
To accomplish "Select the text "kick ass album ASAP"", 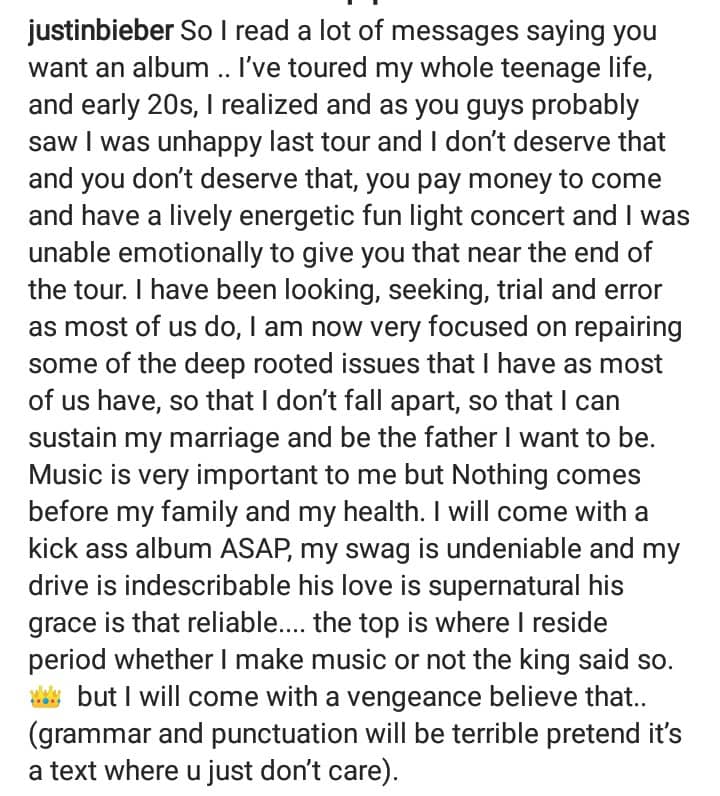I will (160, 549).
